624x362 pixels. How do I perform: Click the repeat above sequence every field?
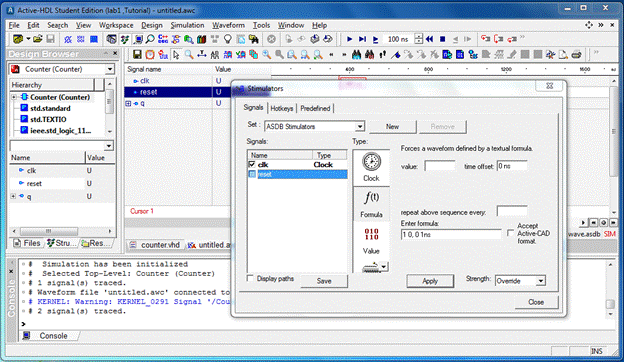tap(512, 212)
